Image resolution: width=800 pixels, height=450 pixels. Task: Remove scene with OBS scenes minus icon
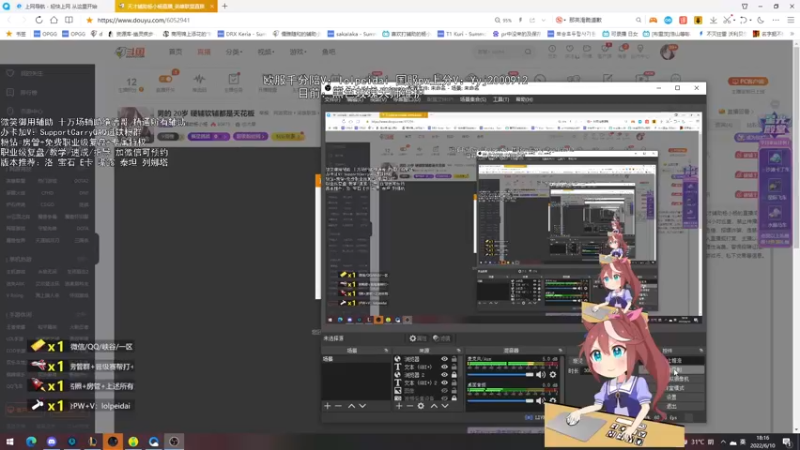click(x=338, y=406)
